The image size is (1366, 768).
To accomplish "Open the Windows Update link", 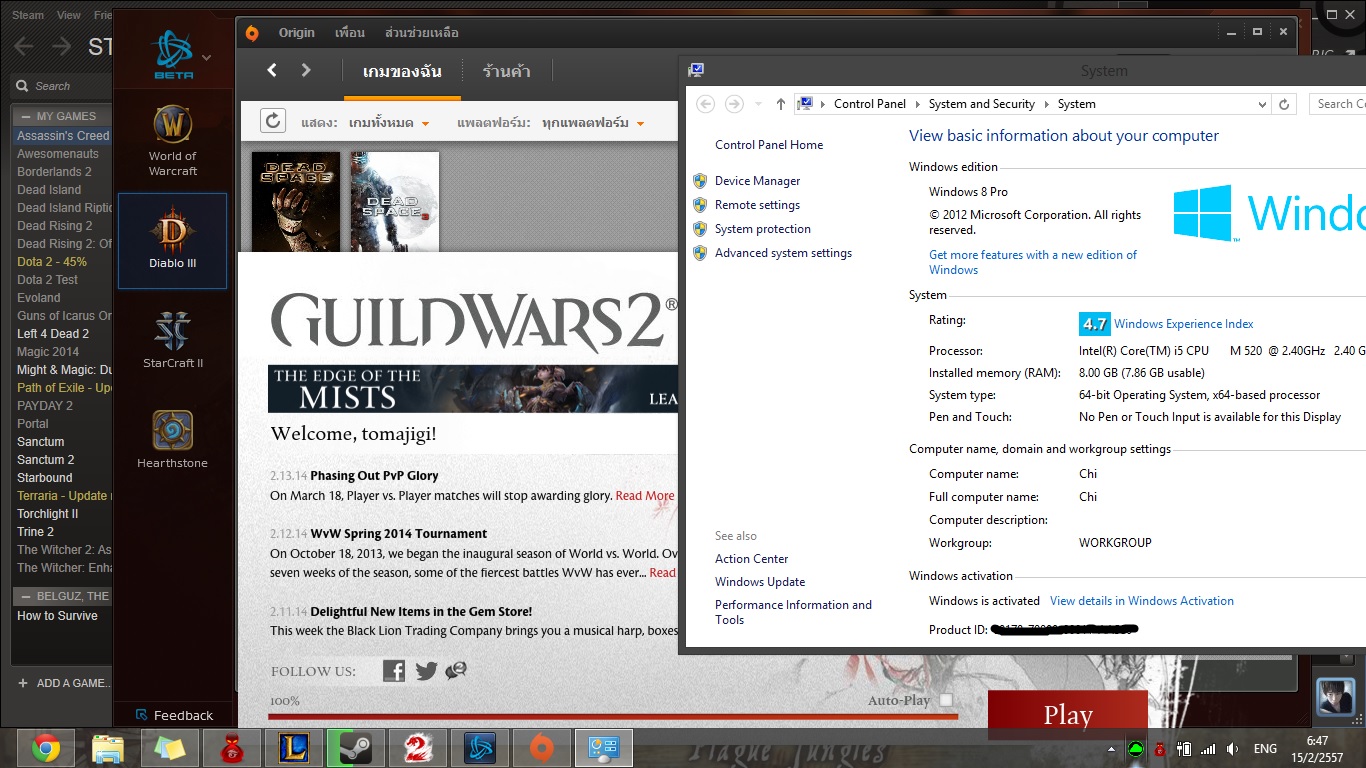I will [760, 582].
